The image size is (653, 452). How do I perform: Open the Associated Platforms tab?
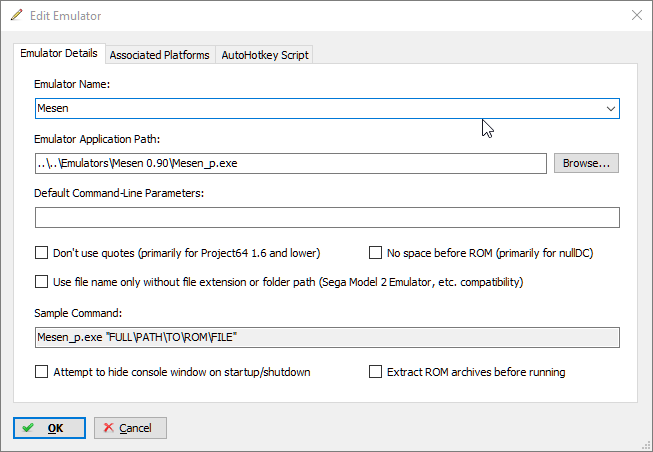[x=160, y=55]
